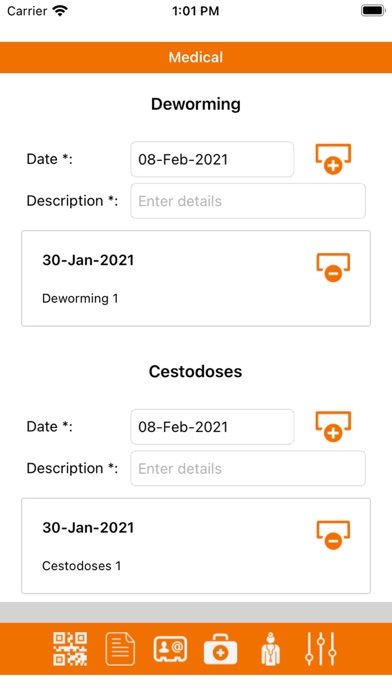Screen dimensions: 392x696
Task: Open the Cestodoses date picker field
Action: coord(212,427)
